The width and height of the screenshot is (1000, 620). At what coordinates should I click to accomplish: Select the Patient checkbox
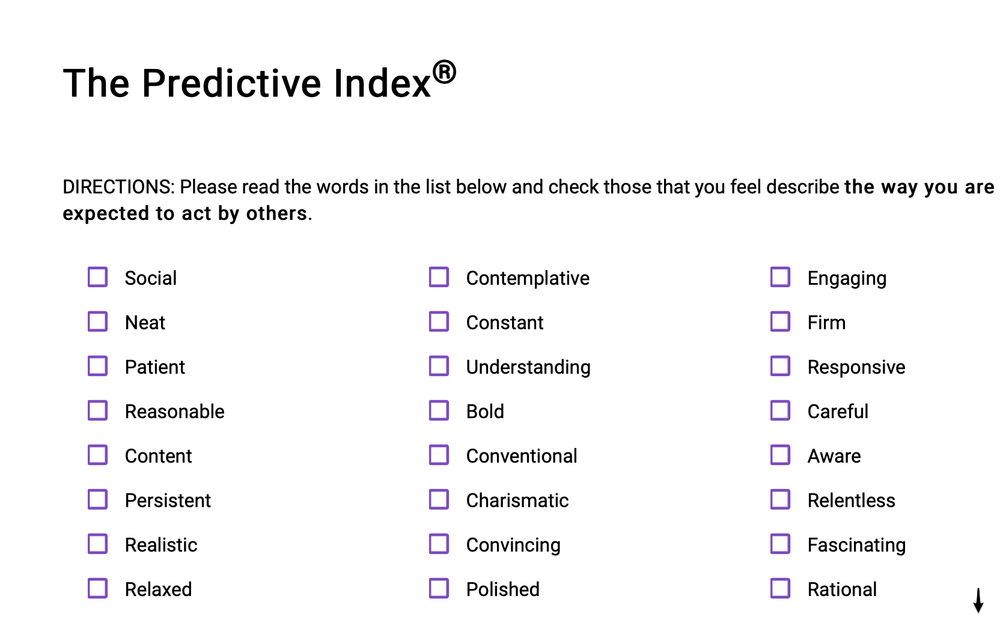coord(97,366)
